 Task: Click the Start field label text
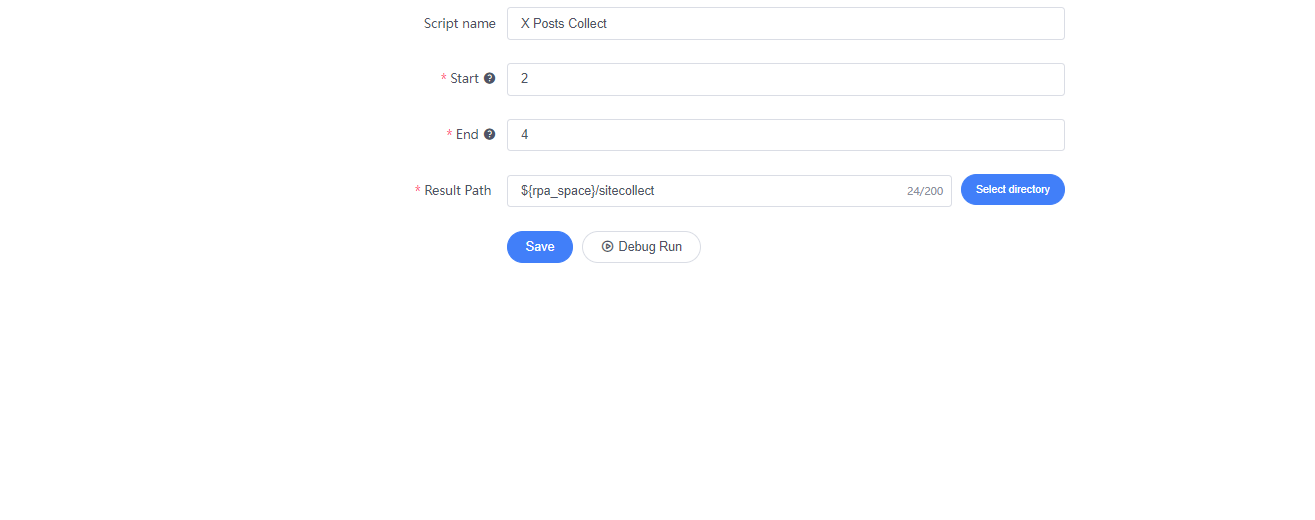pyautogui.click(x=465, y=79)
